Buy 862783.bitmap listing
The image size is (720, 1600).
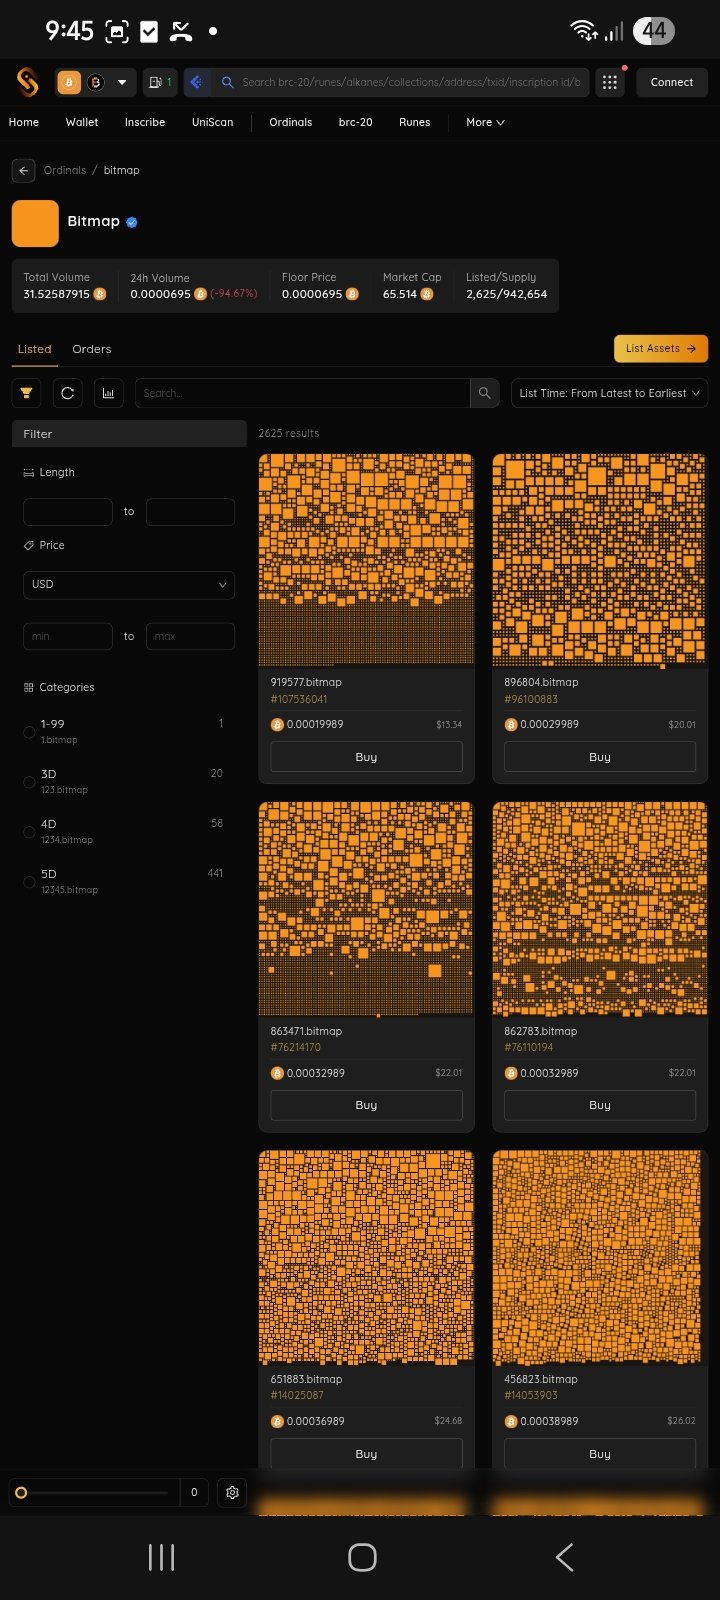(x=600, y=1105)
